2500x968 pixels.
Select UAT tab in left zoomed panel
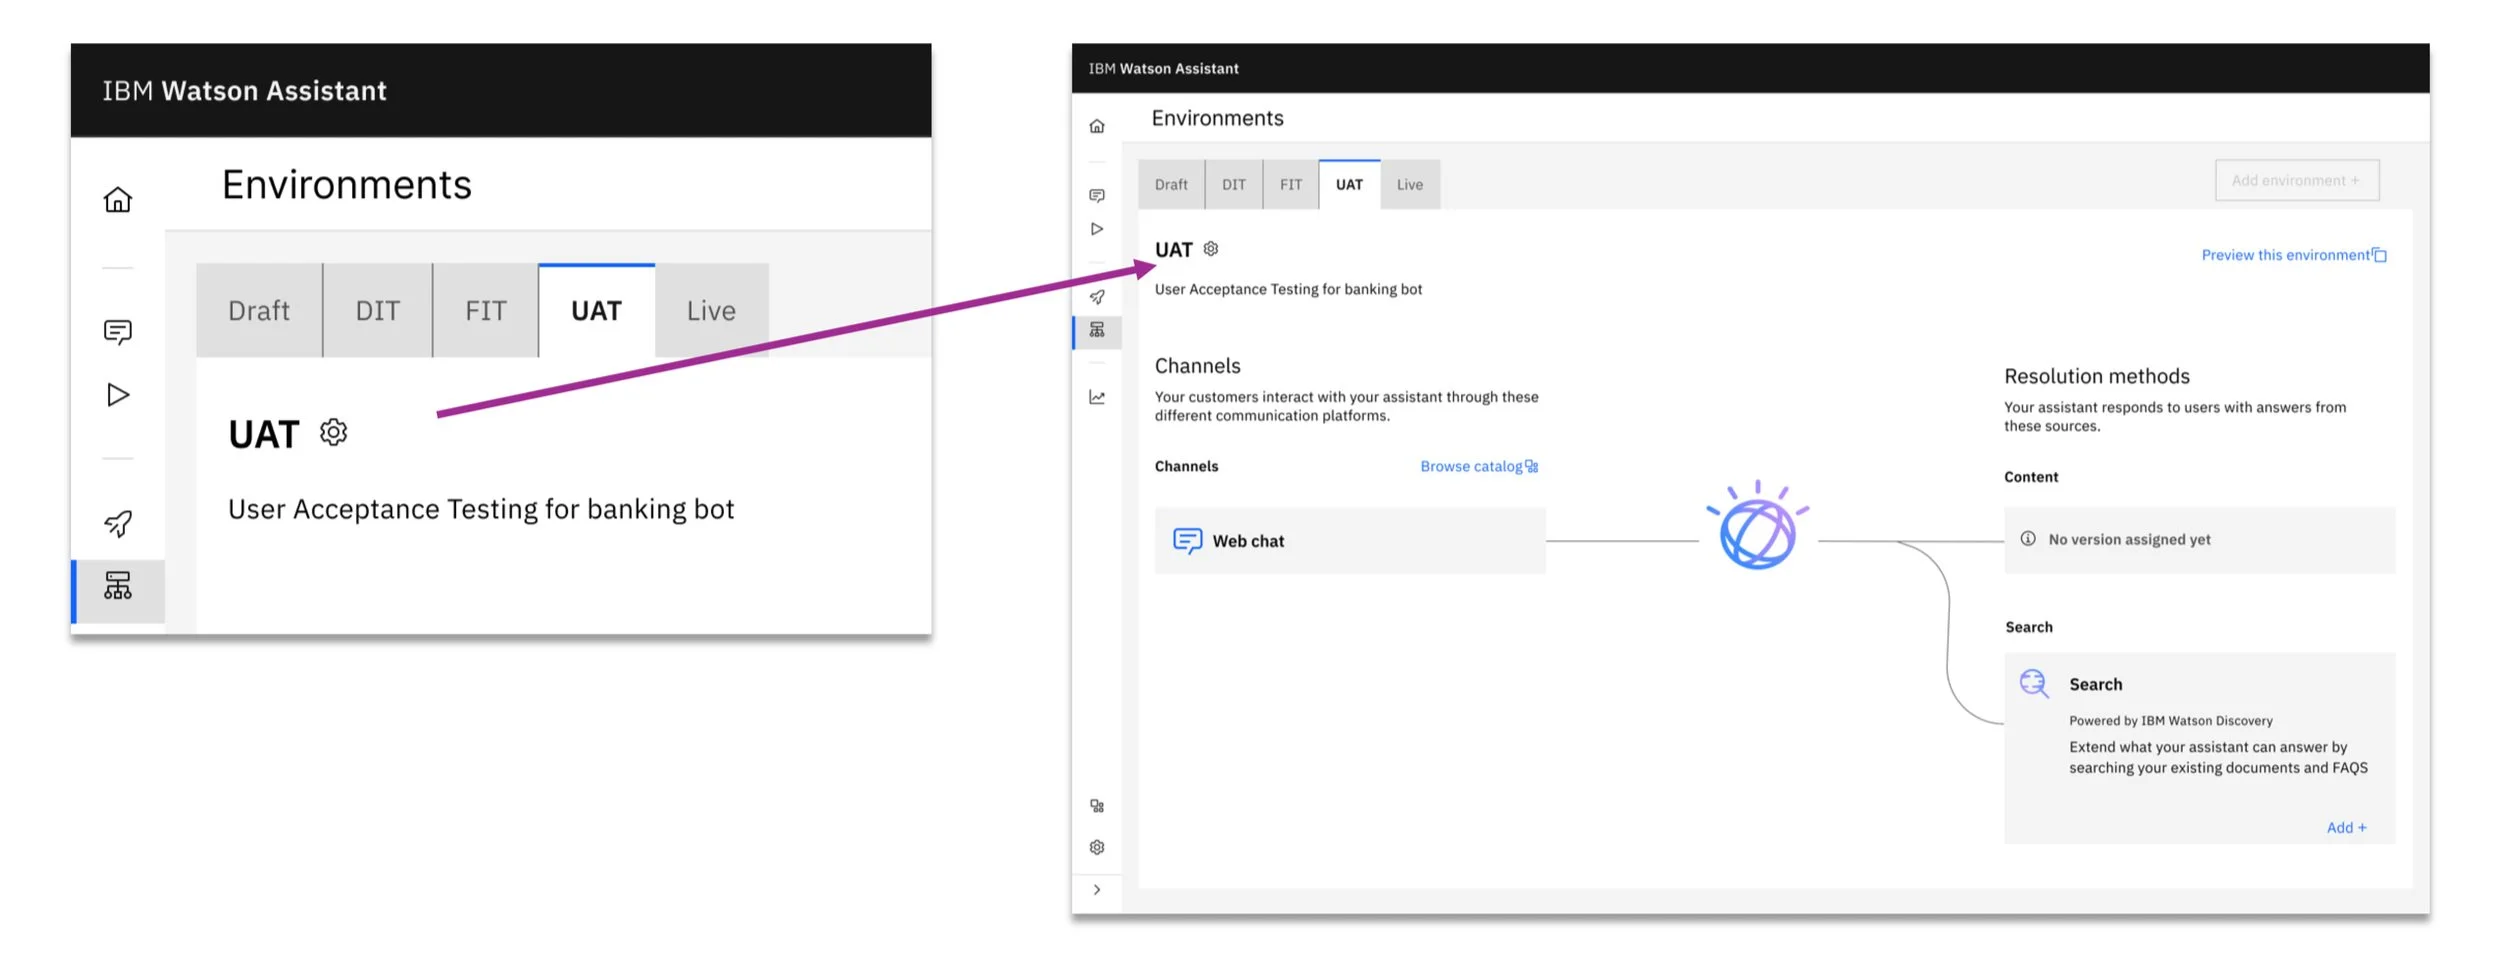(597, 310)
